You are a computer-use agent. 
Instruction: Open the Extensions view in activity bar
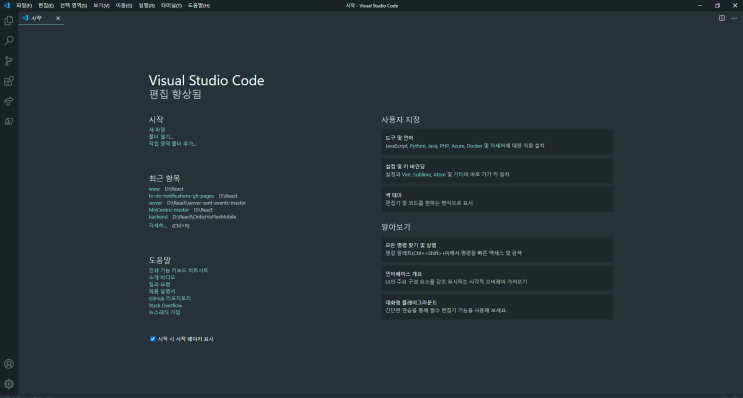(9, 81)
